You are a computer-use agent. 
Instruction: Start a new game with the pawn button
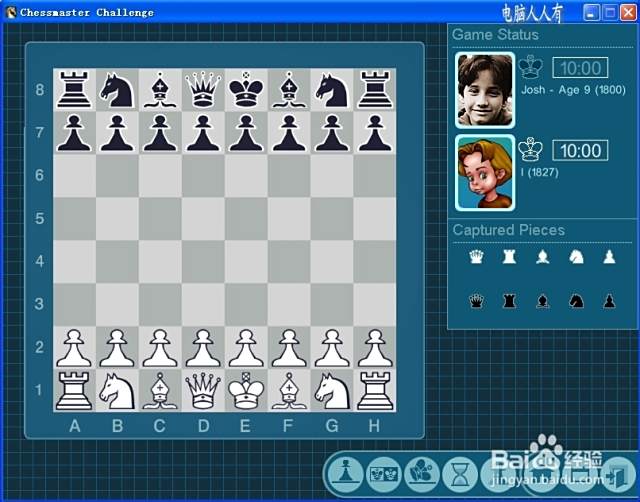point(346,474)
